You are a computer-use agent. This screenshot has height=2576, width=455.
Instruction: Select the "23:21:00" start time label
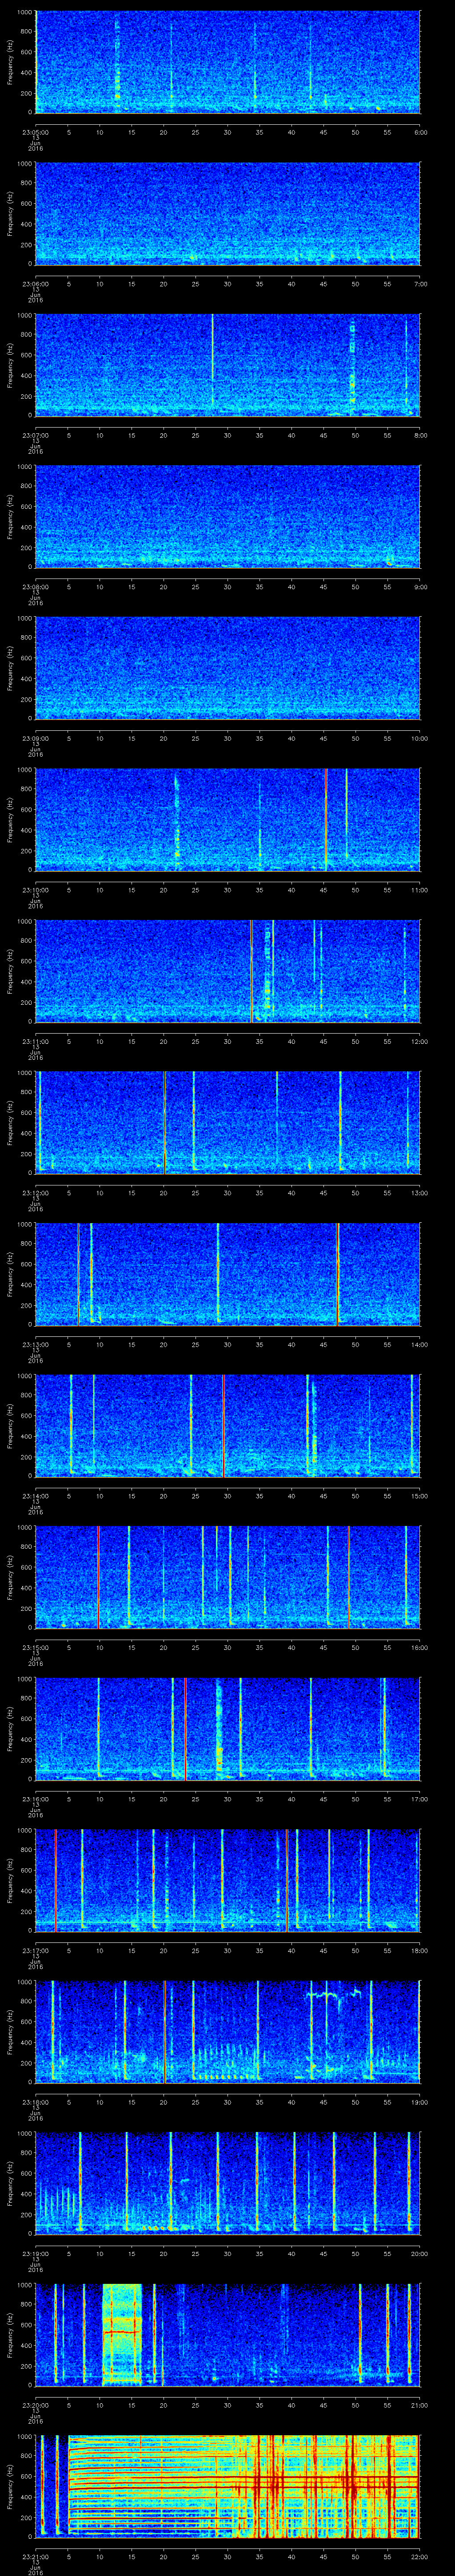35,2556
